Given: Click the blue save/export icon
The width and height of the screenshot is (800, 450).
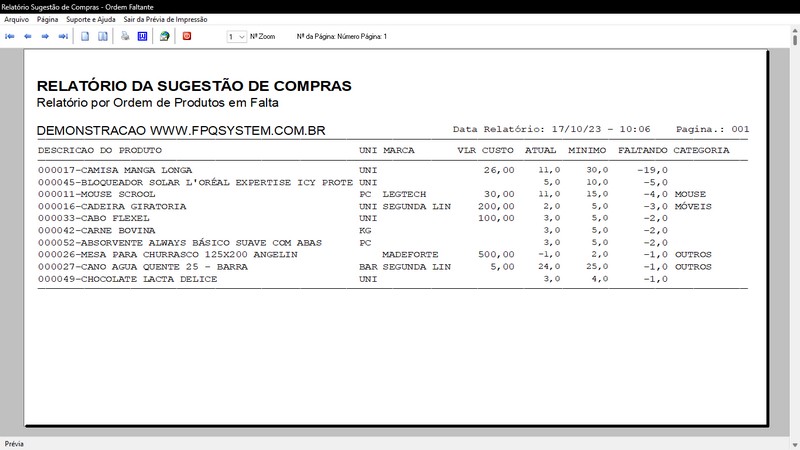Looking at the screenshot, I should pyautogui.click(x=142, y=36).
